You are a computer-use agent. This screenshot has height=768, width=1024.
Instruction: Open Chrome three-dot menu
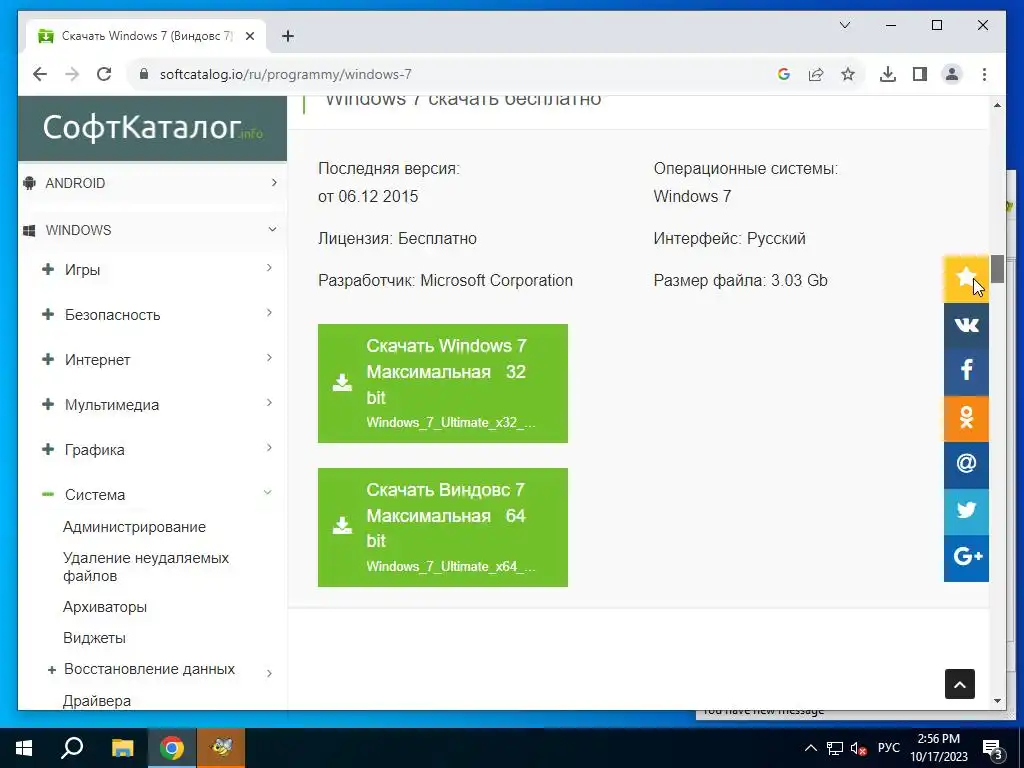pos(984,74)
